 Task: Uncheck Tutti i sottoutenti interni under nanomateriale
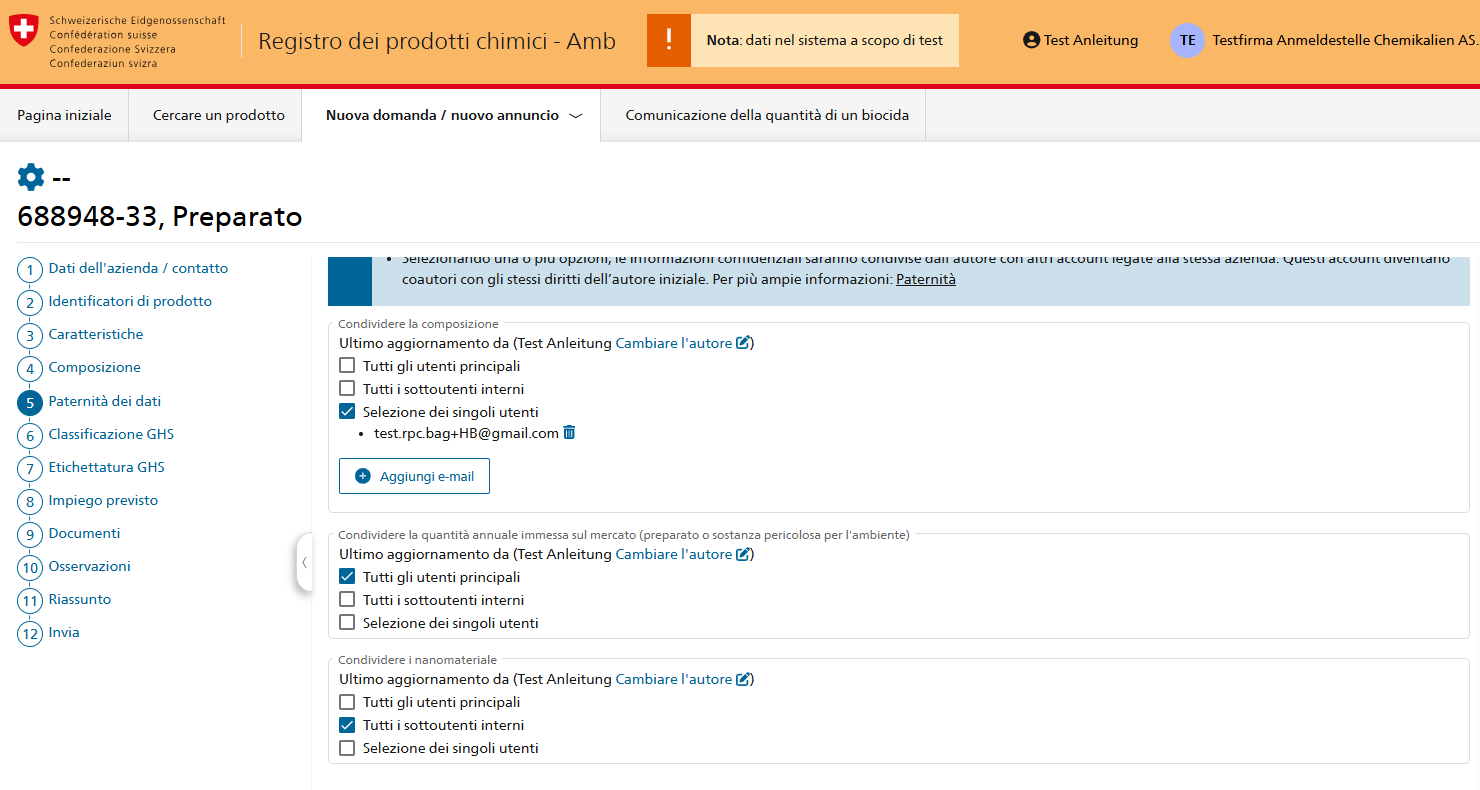pyautogui.click(x=347, y=725)
